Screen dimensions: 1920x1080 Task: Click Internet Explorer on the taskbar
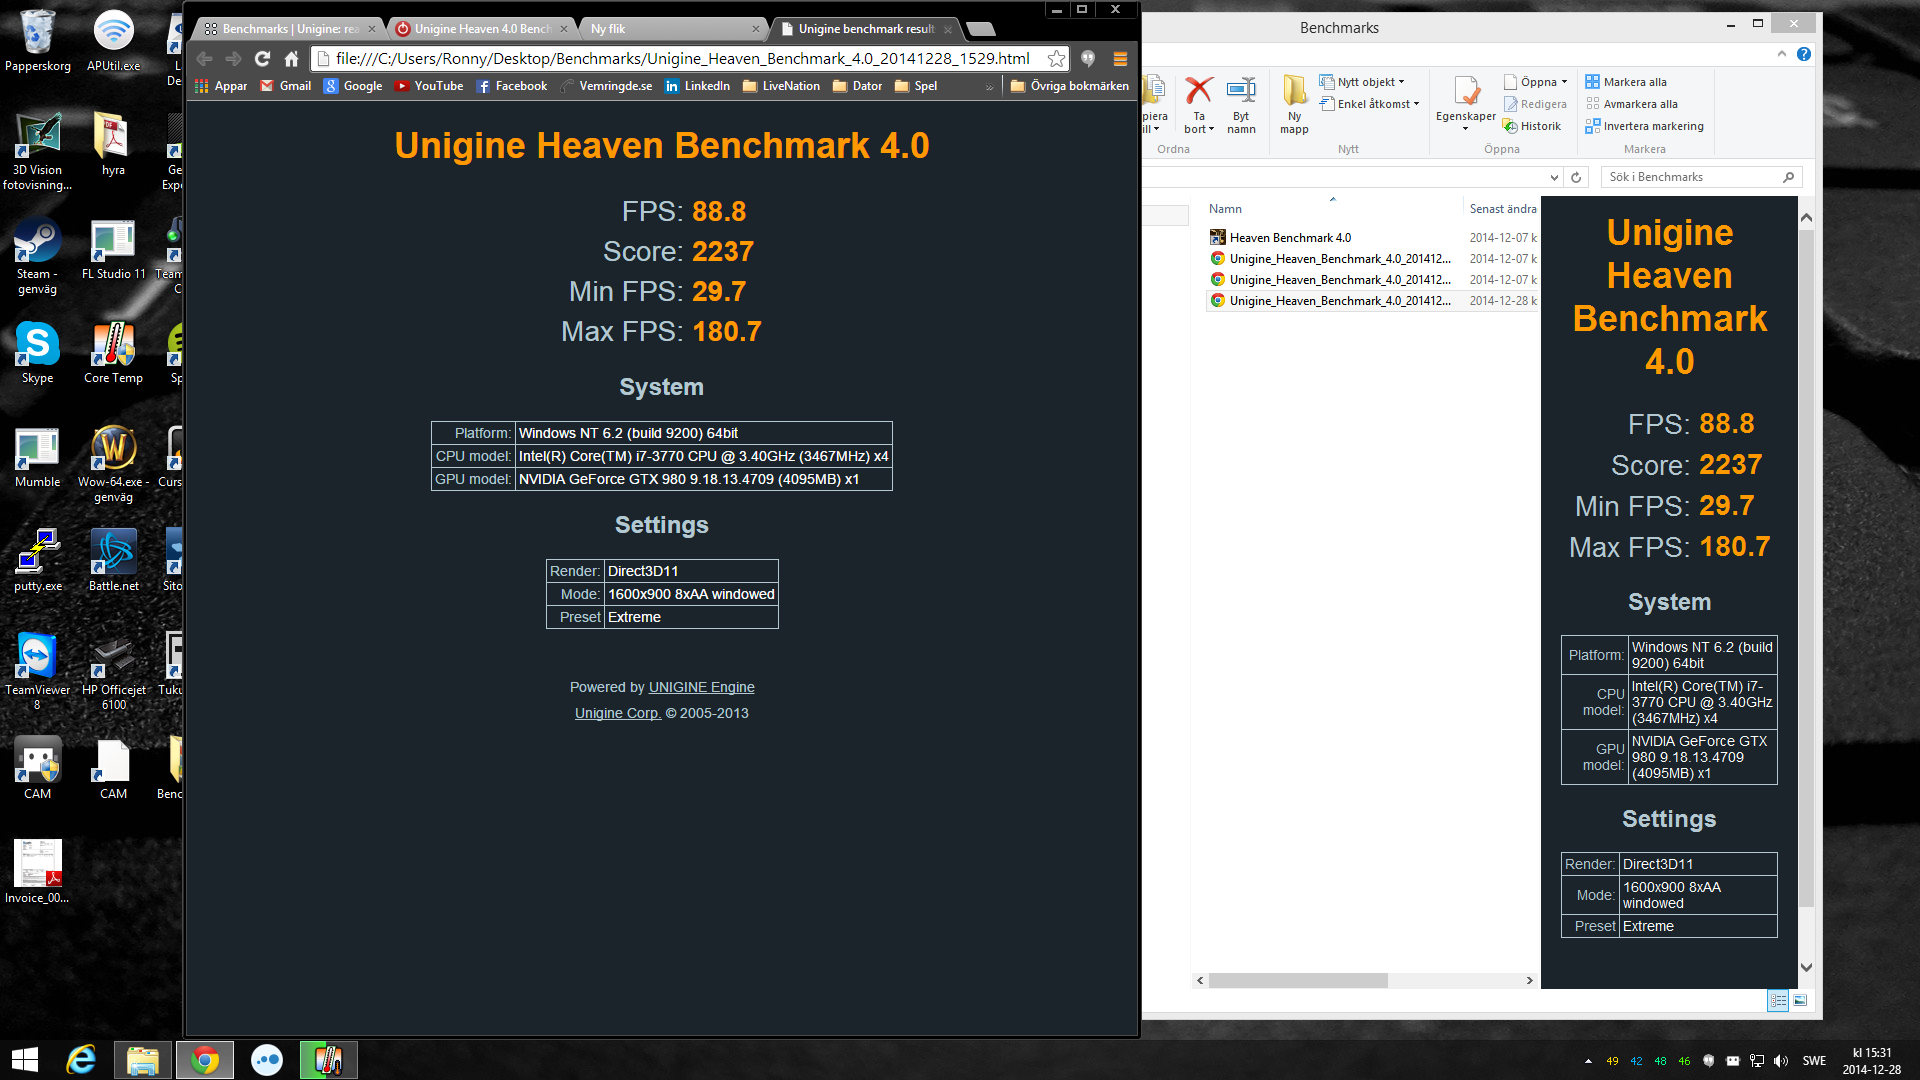coord(81,1060)
